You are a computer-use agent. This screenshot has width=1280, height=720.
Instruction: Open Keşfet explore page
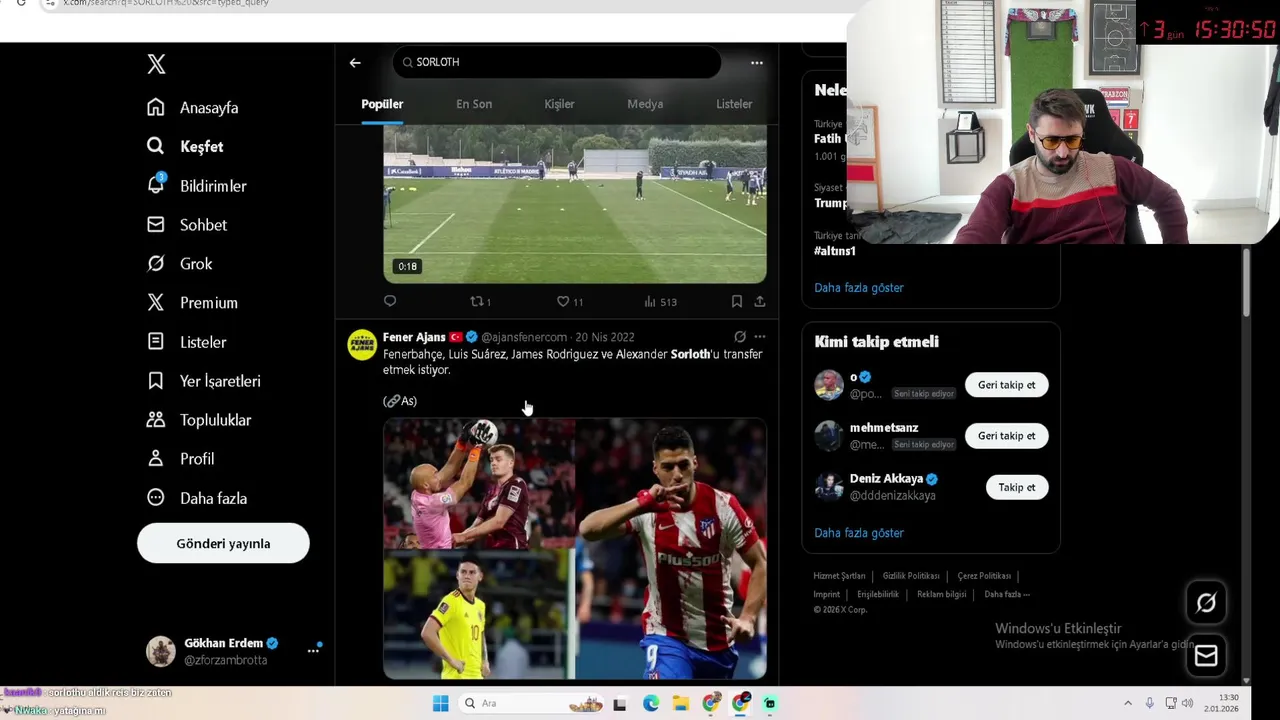185,147
